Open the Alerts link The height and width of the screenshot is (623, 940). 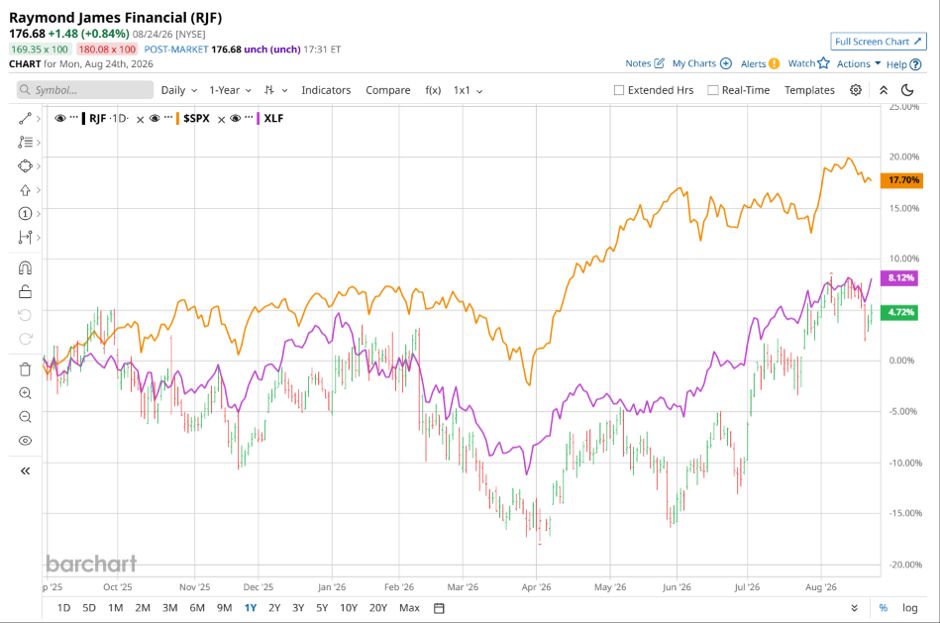tap(760, 64)
